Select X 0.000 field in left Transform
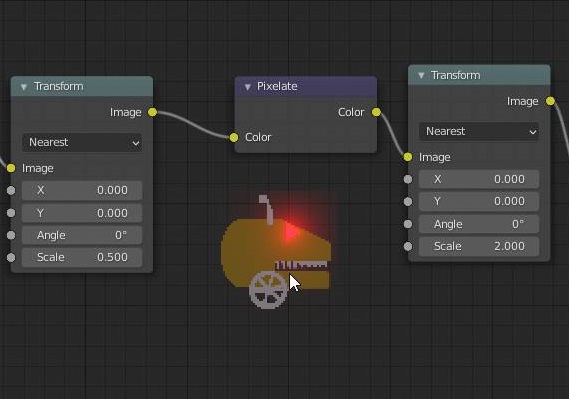 82,190
